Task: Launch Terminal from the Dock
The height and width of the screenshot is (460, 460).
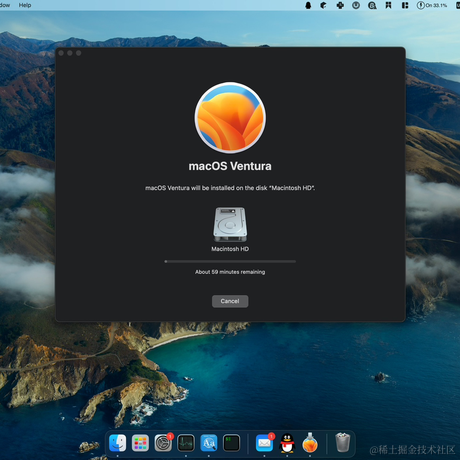Action: [x=231, y=443]
